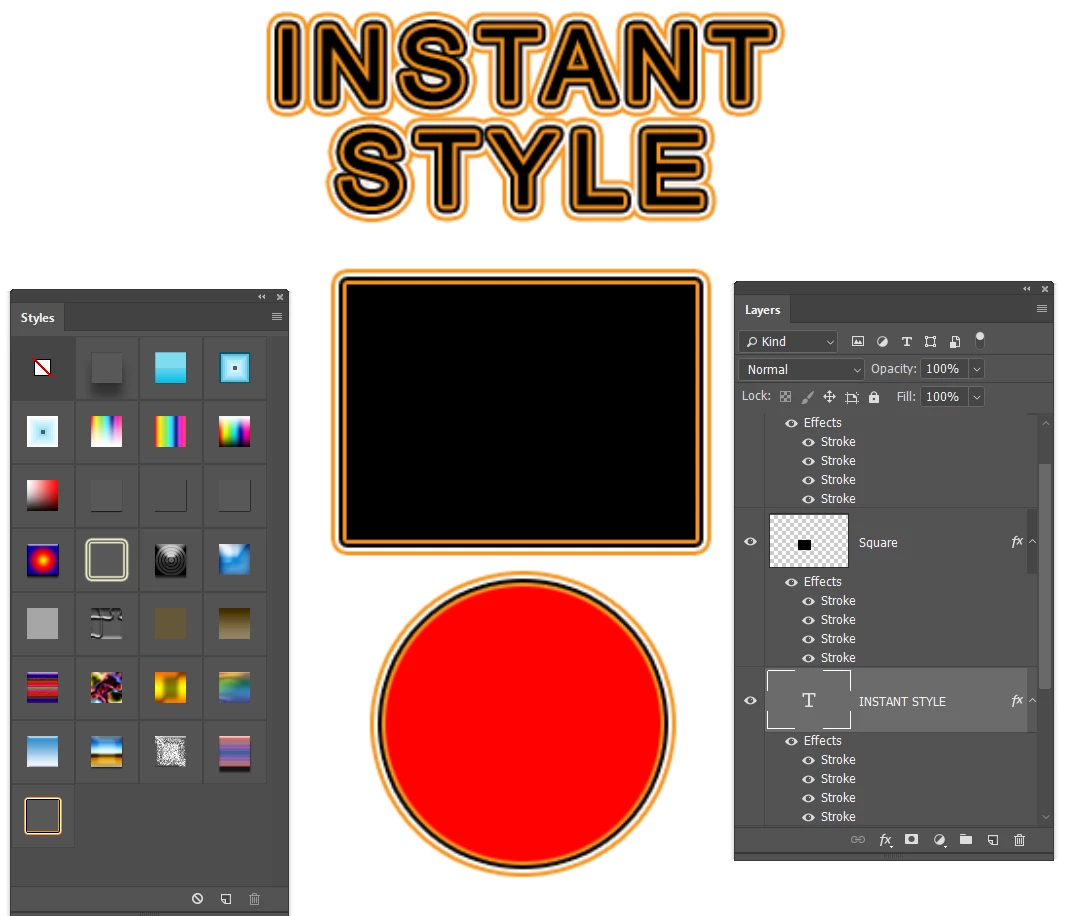The height and width of the screenshot is (916, 1068).
Task: Apply the orange-outlined style preset
Action: (x=43, y=815)
